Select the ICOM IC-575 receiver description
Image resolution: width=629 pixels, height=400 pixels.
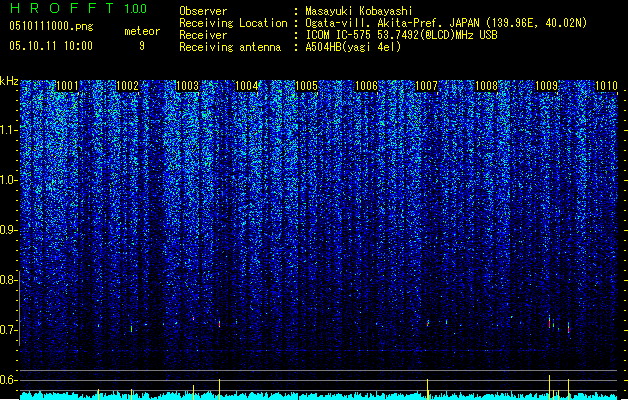[x=401, y=35]
